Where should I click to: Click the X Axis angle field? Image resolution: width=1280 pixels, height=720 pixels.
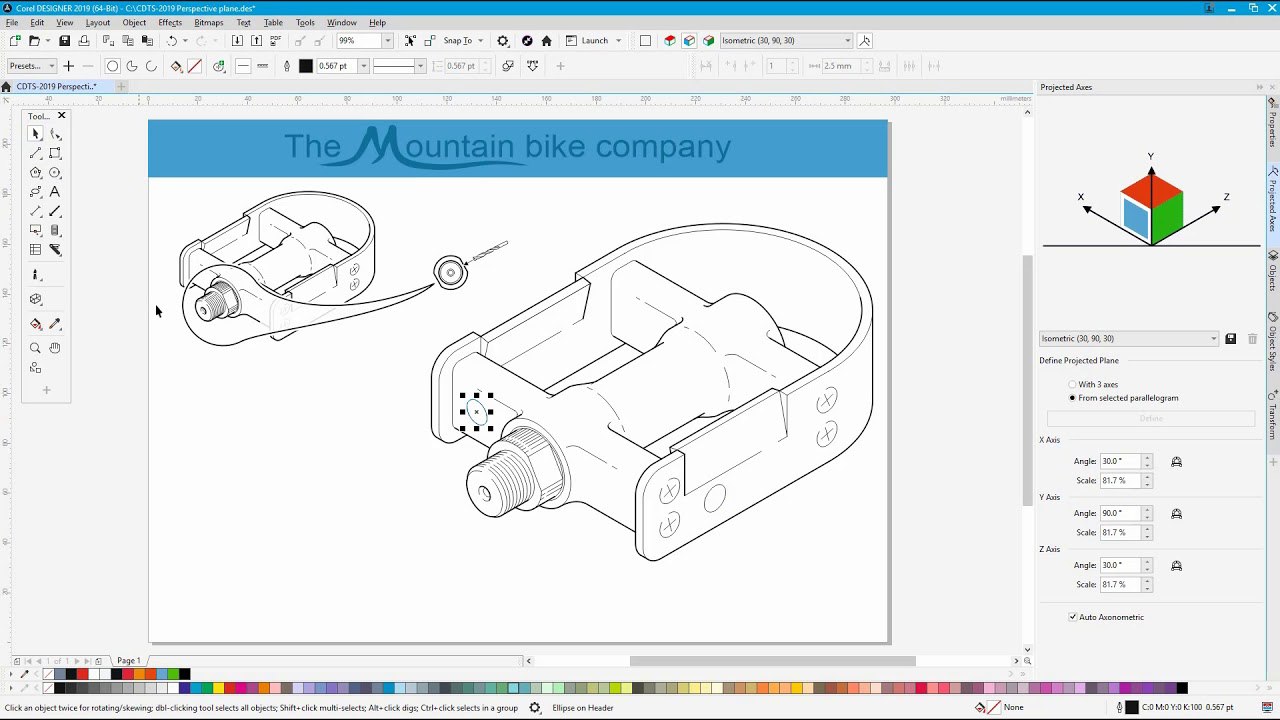(x=1120, y=461)
